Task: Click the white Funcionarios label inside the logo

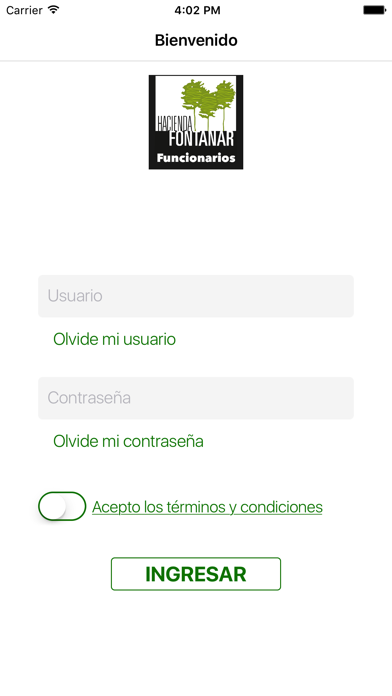Action: 196,158
